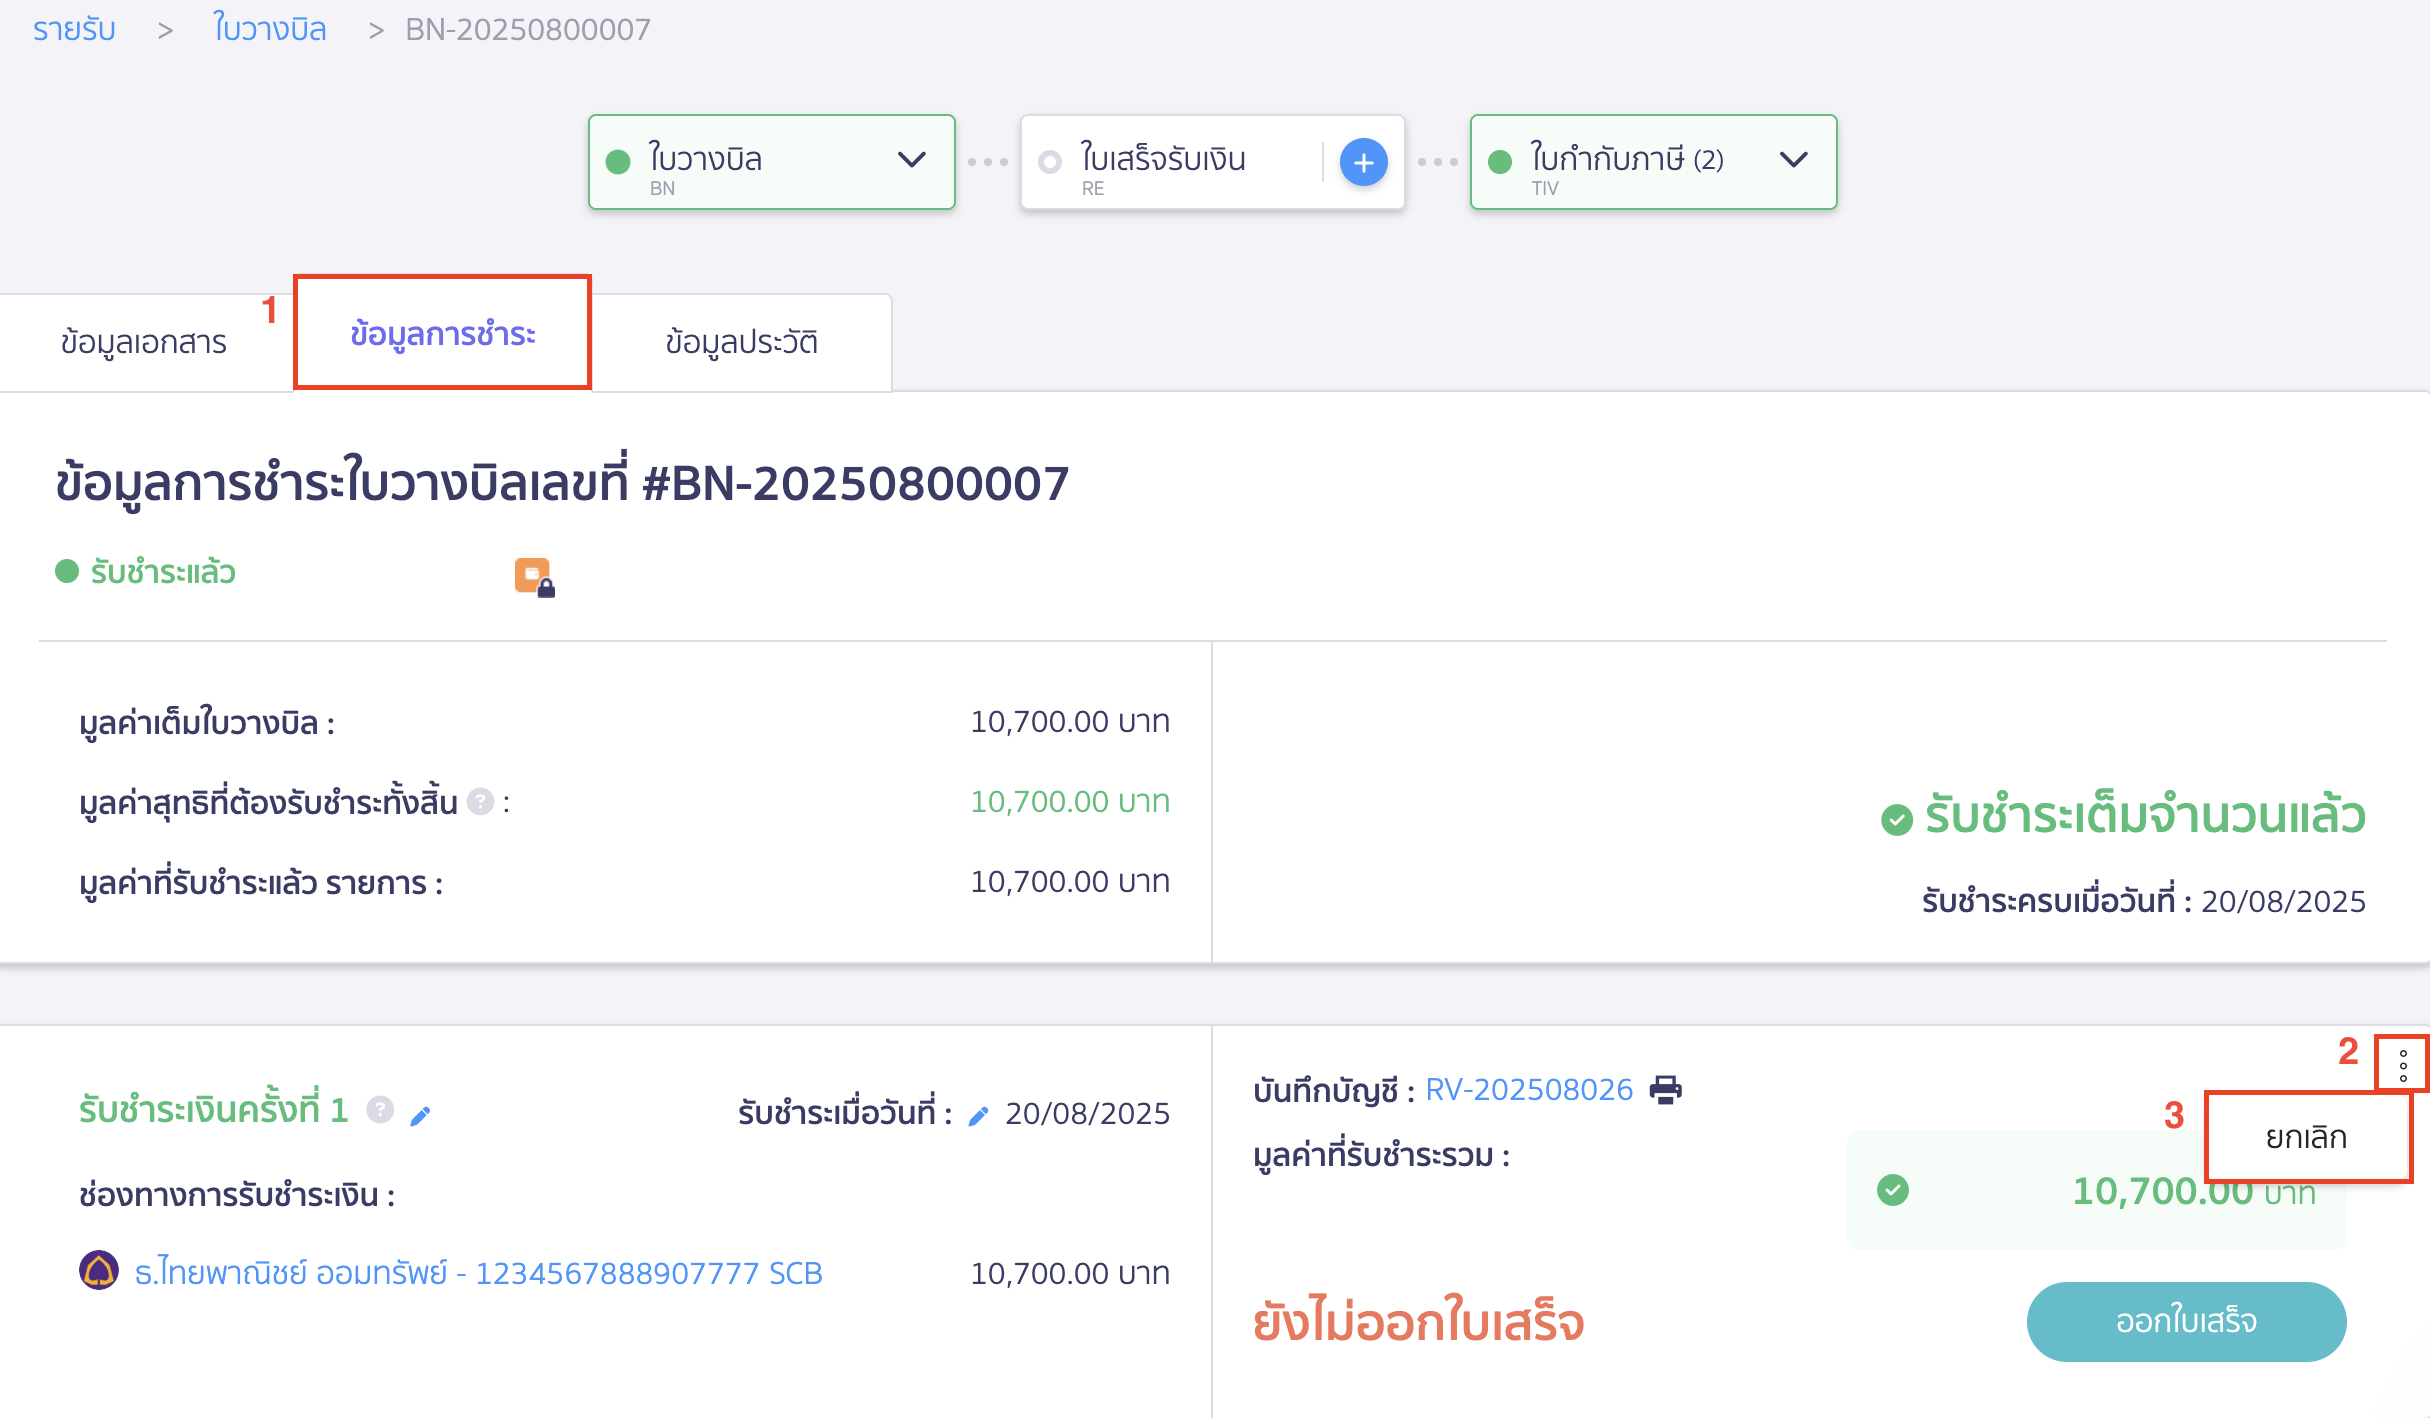2430x1418 pixels.
Task: Click the BN-20250800007 breadcrumb text
Action: [528, 29]
